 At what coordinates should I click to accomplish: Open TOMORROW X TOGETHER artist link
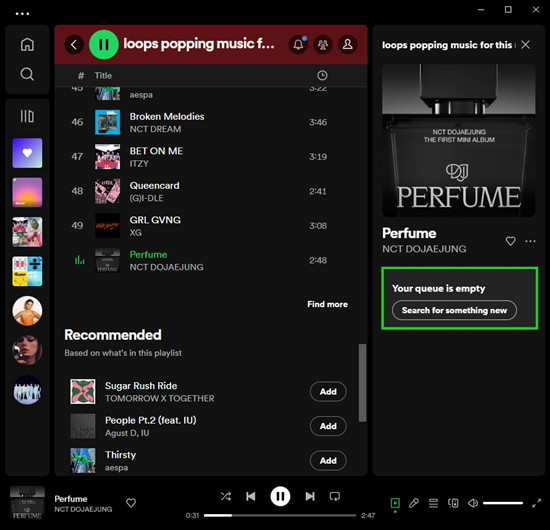tap(160, 398)
